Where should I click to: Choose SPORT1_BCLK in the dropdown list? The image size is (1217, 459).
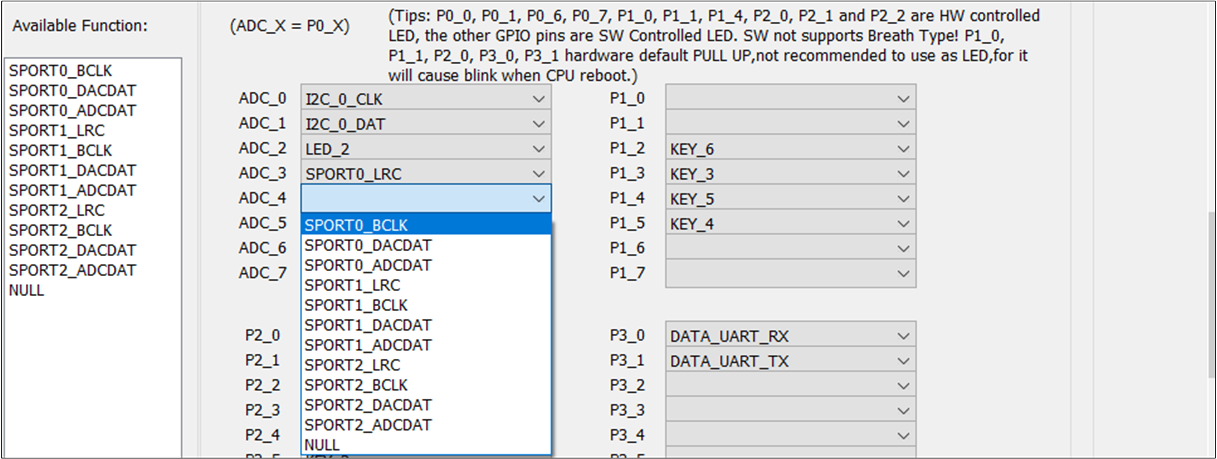click(x=426, y=305)
